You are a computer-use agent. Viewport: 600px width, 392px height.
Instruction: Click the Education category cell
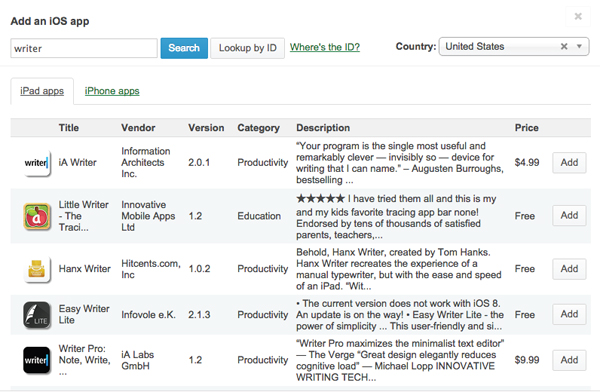coord(259,216)
